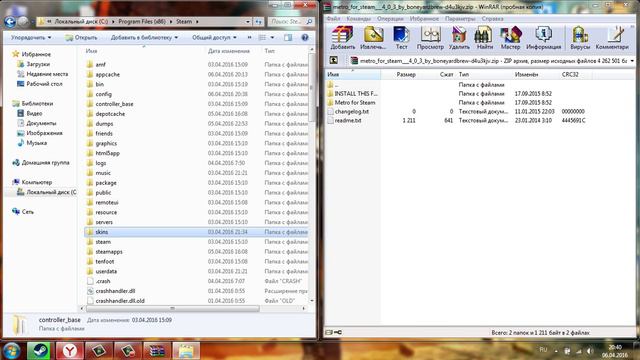The height and width of the screenshot is (360, 640).
Task: Toggle Explorer preview pane icon
Action: [x=288, y=38]
